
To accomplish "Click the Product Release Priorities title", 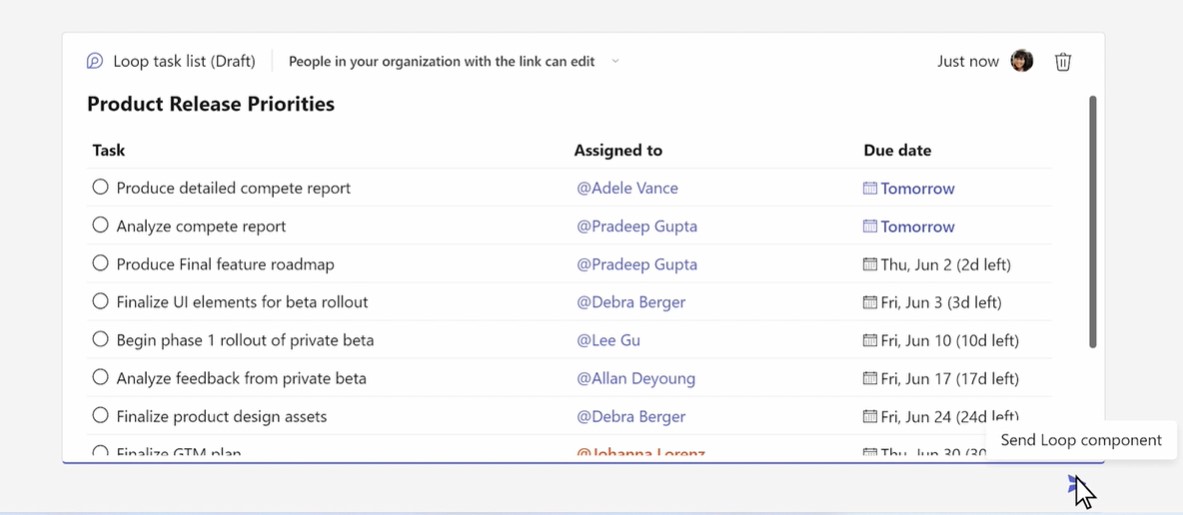I will pos(211,104).
